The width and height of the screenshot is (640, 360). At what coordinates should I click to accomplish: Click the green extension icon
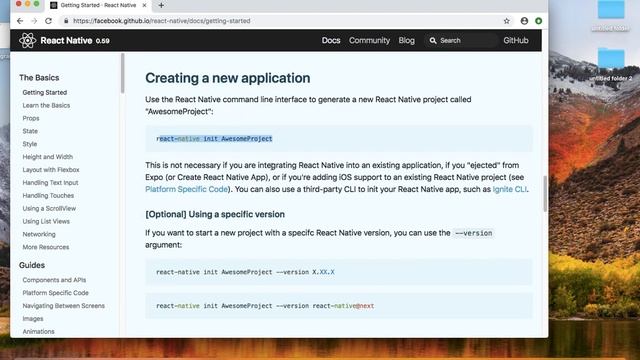point(539,21)
